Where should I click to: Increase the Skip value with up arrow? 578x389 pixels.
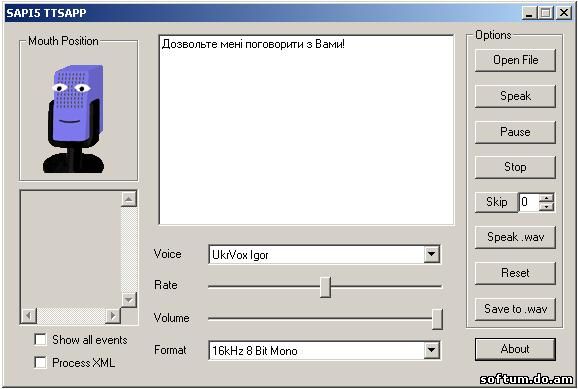[546, 198]
